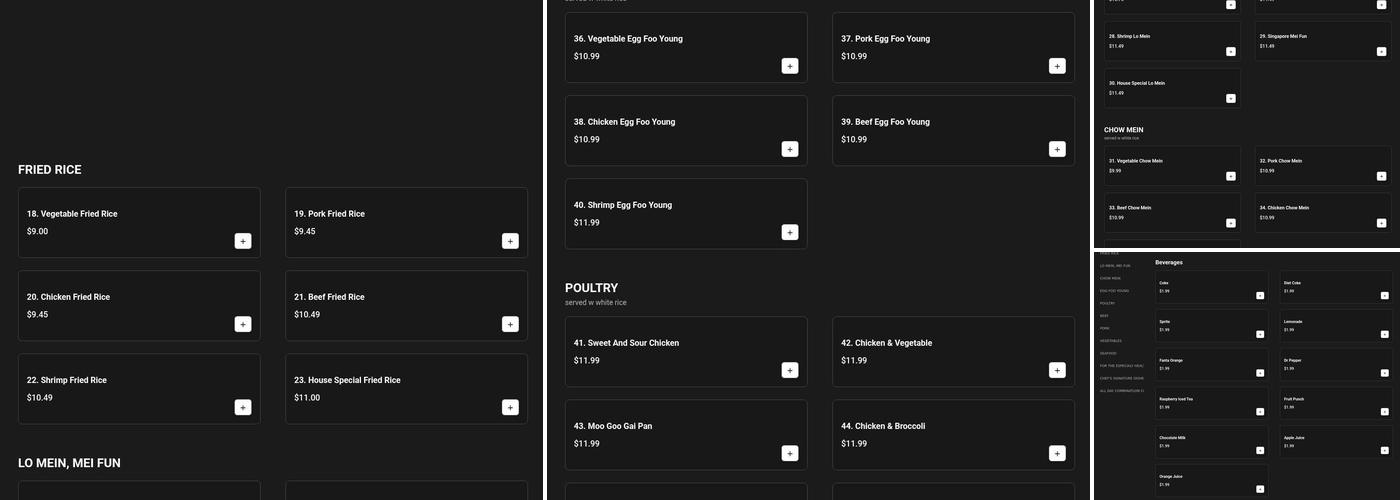Open Chow Mein category from sidebar
Screen dimensions: 1400x500
tap(1110, 278)
